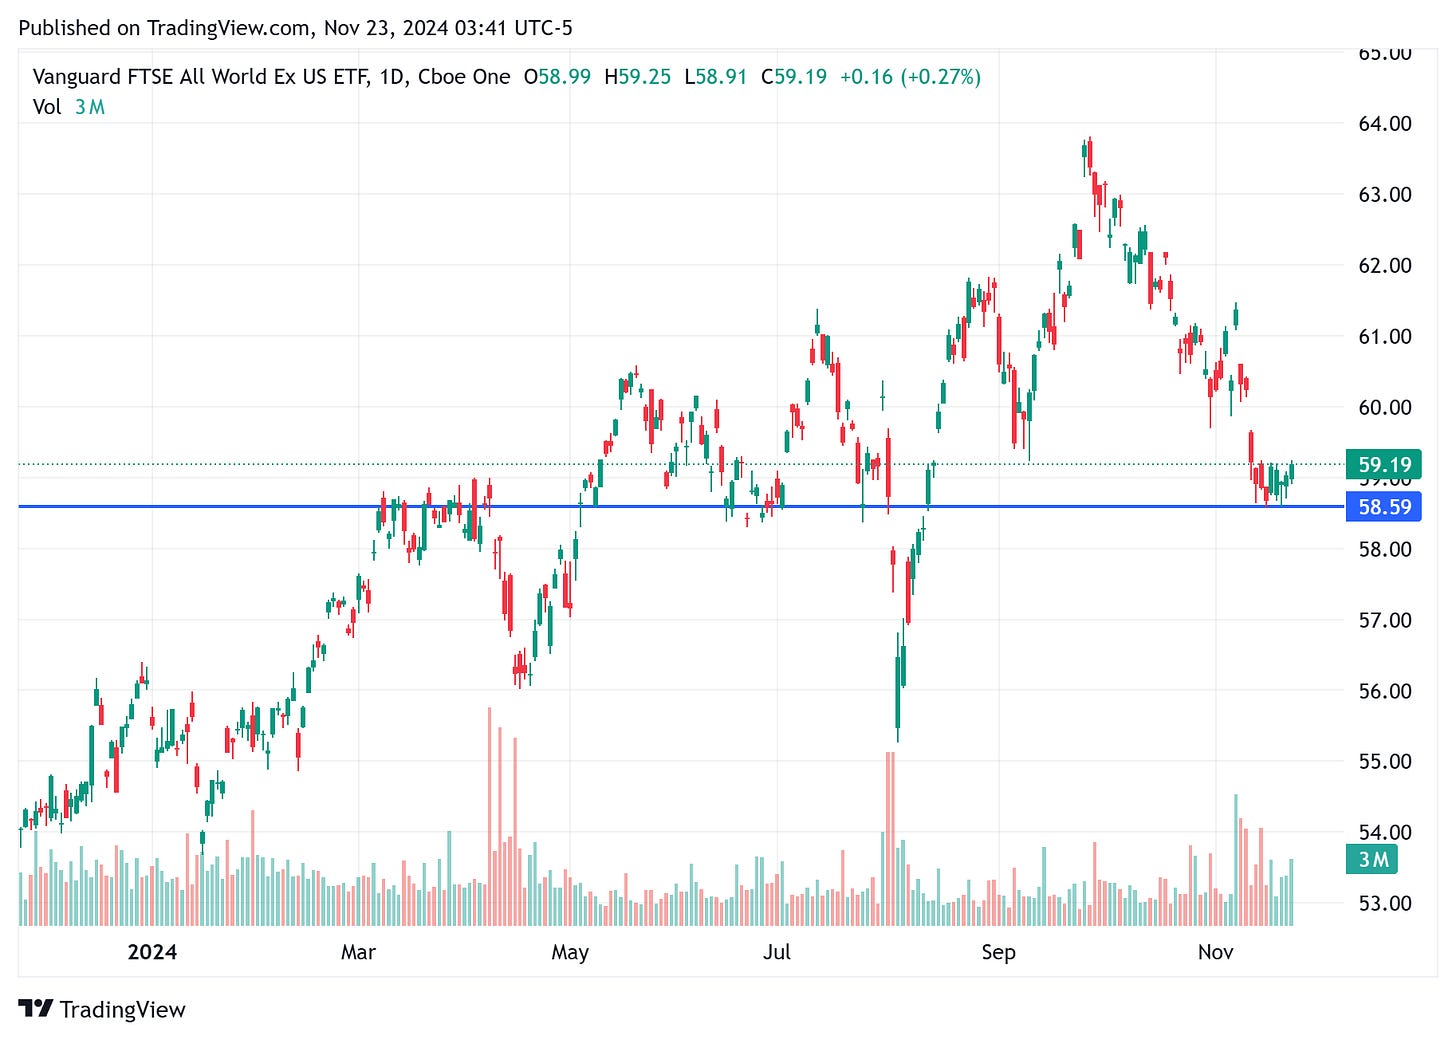Image resolution: width=1456 pixels, height=1040 pixels.
Task: Click the green 59.19 current price label
Action: pos(1384,464)
